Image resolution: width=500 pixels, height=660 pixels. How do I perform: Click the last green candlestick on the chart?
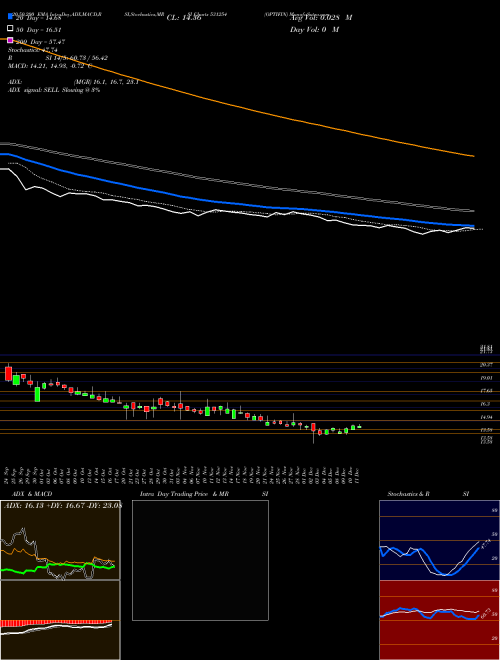click(359, 426)
